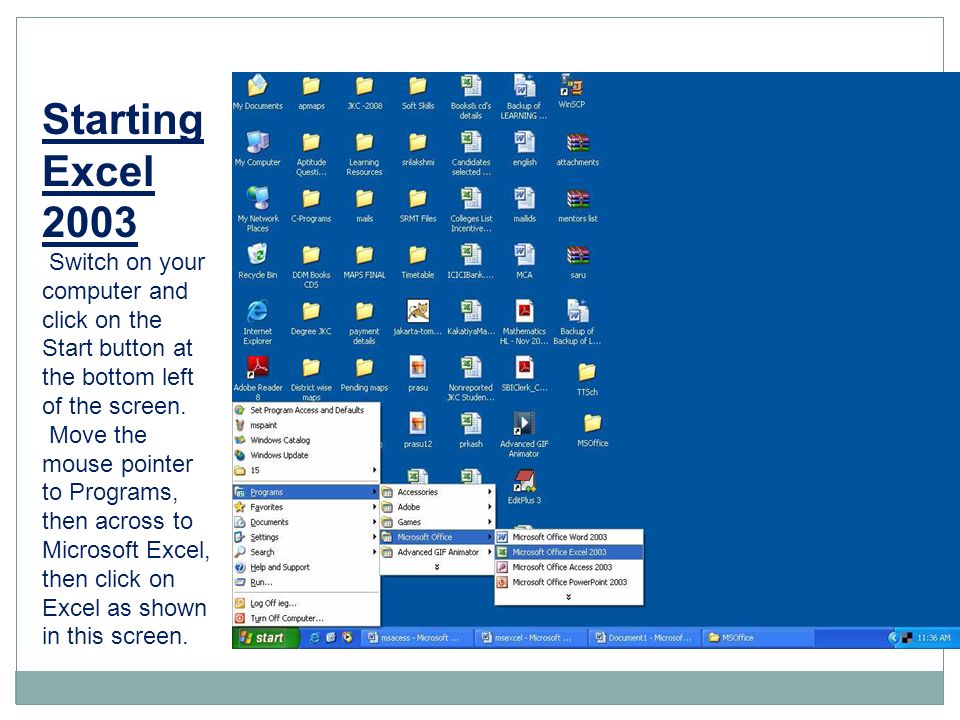Open the mentors list archive icon

pos(577,204)
